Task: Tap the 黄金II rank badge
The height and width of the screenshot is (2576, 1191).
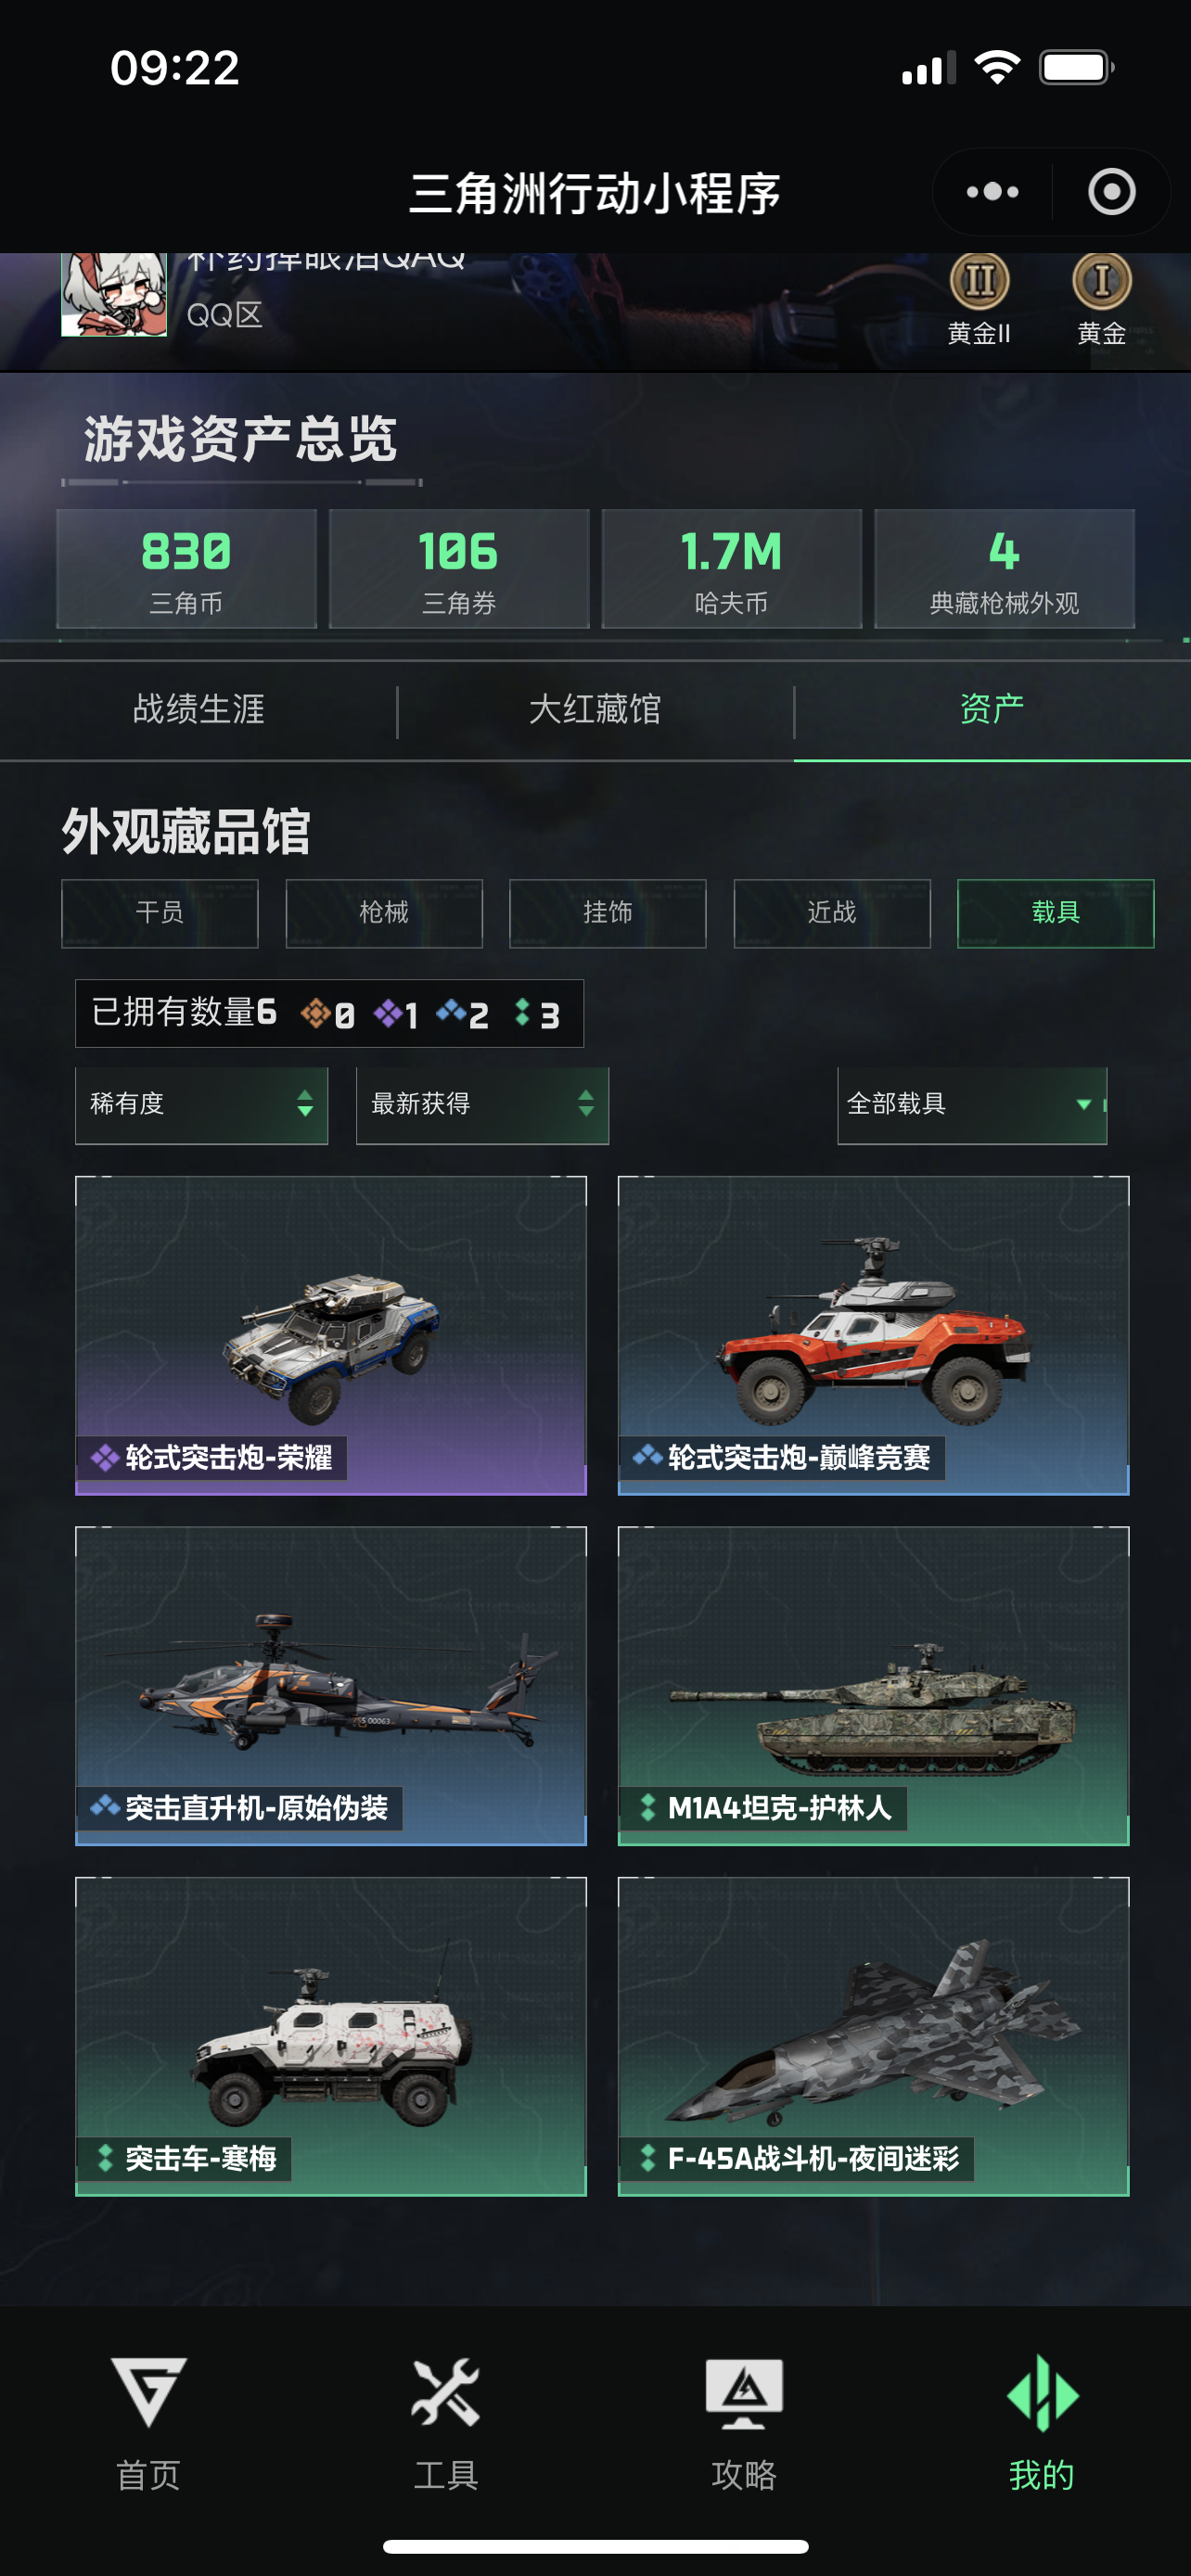Action: click(979, 299)
